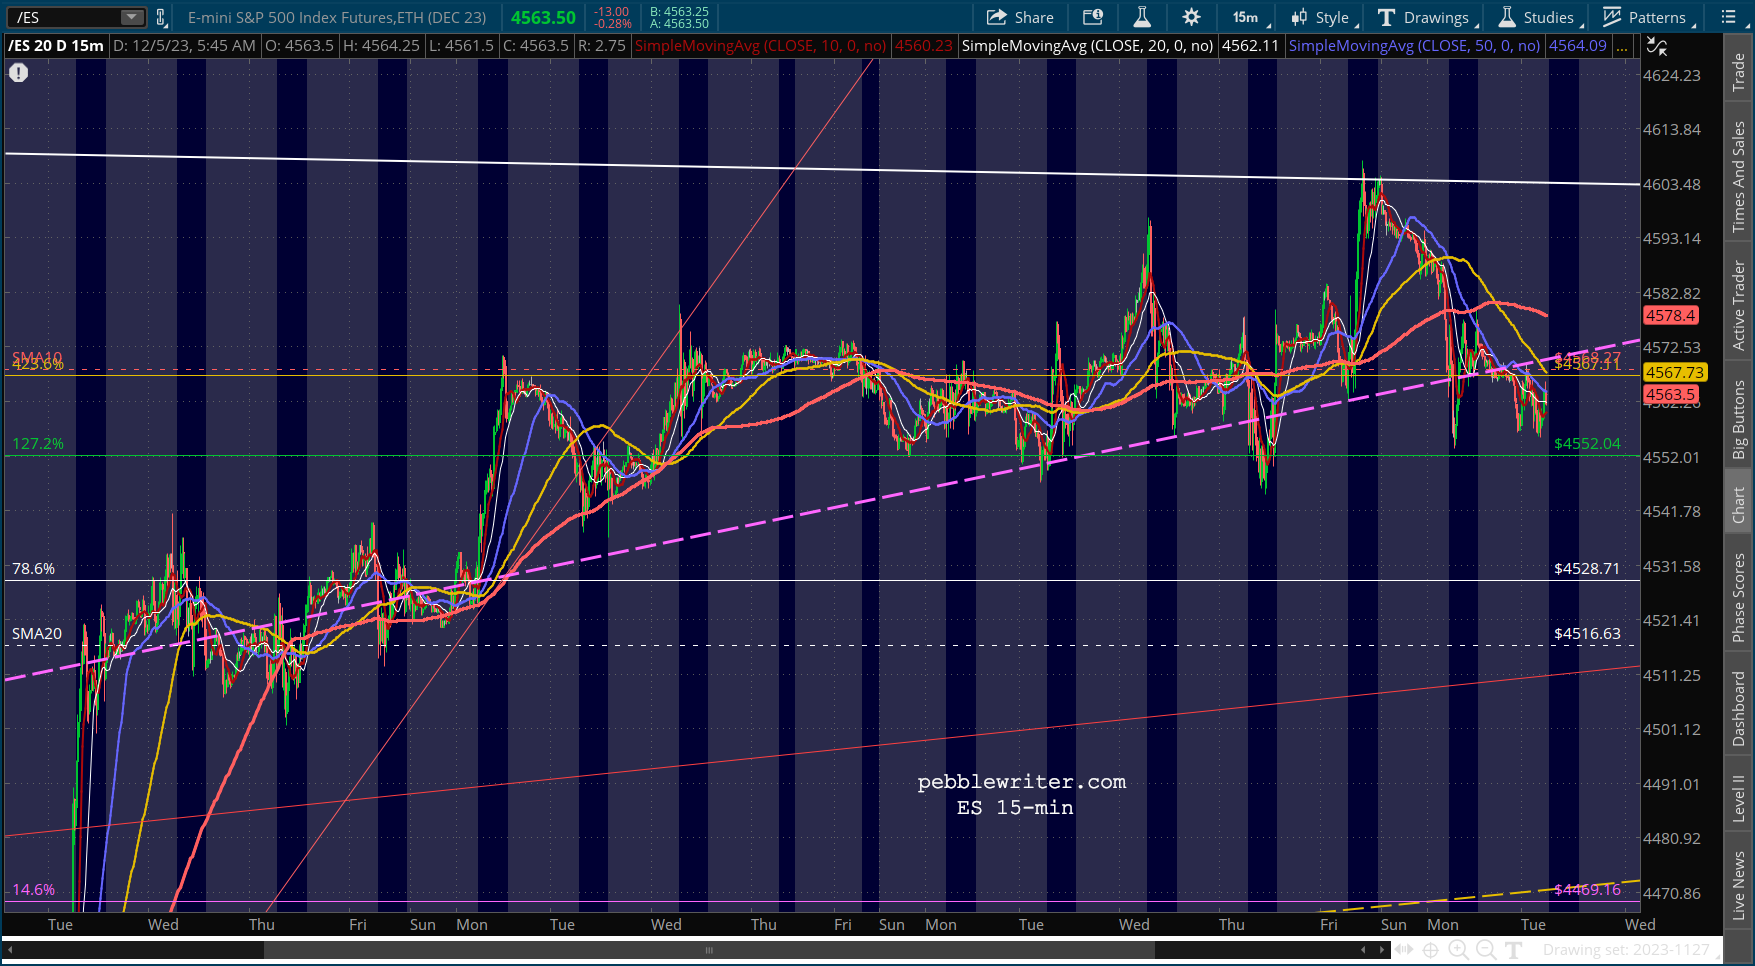Select the text drawing tool at bottom

tap(1514, 950)
